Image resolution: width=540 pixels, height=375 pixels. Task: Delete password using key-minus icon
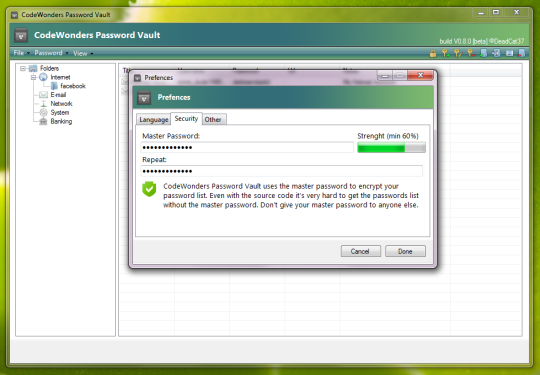tap(471, 53)
